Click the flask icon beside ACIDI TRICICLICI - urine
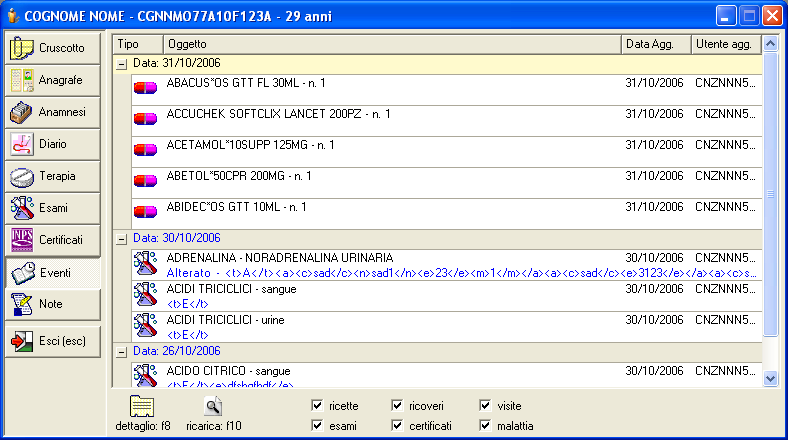Image resolution: width=788 pixels, height=440 pixels. coord(146,326)
